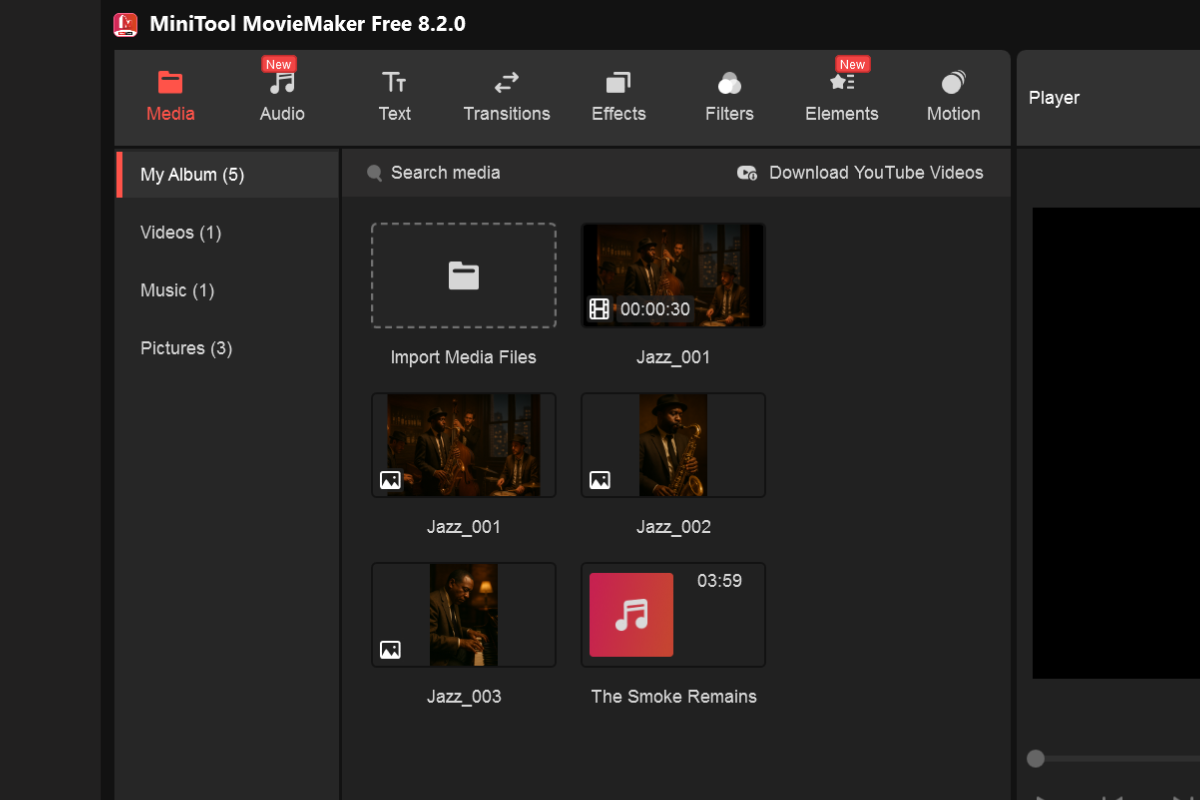Switch to the Audio tab
This screenshot has width=1200, height=800.
click(282, 97)
